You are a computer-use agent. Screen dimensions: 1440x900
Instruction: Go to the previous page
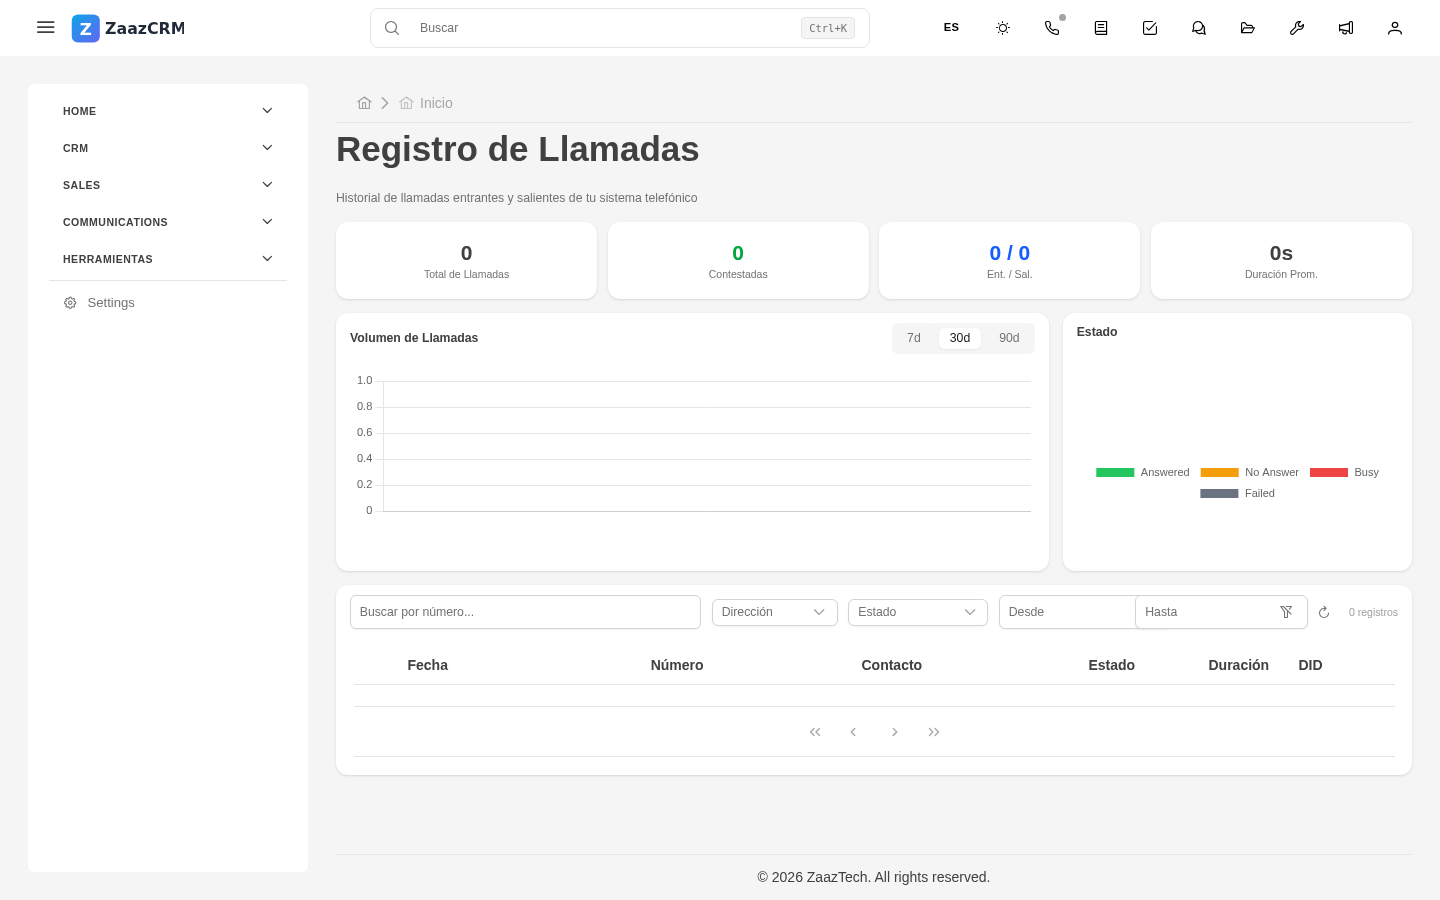pyautogui.click(x=853, y=732)
